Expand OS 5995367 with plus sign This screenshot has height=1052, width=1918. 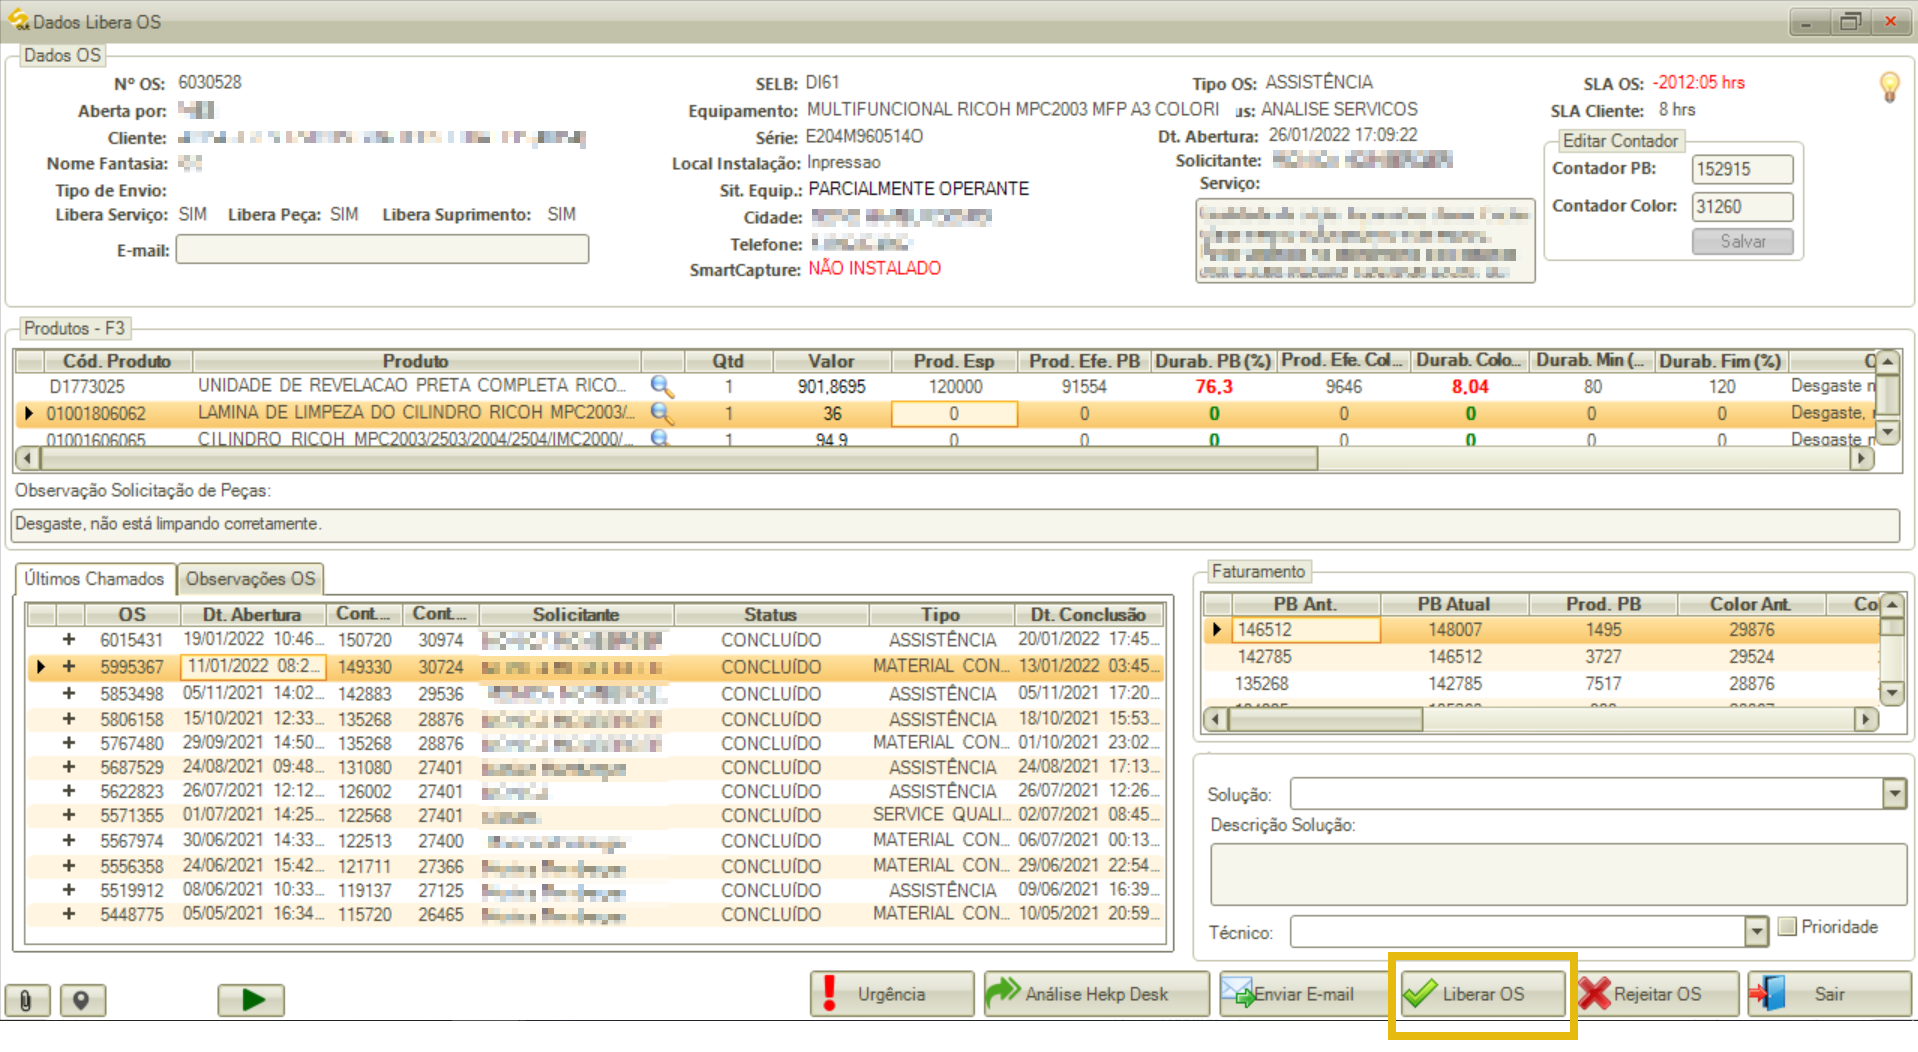(69, 666)
